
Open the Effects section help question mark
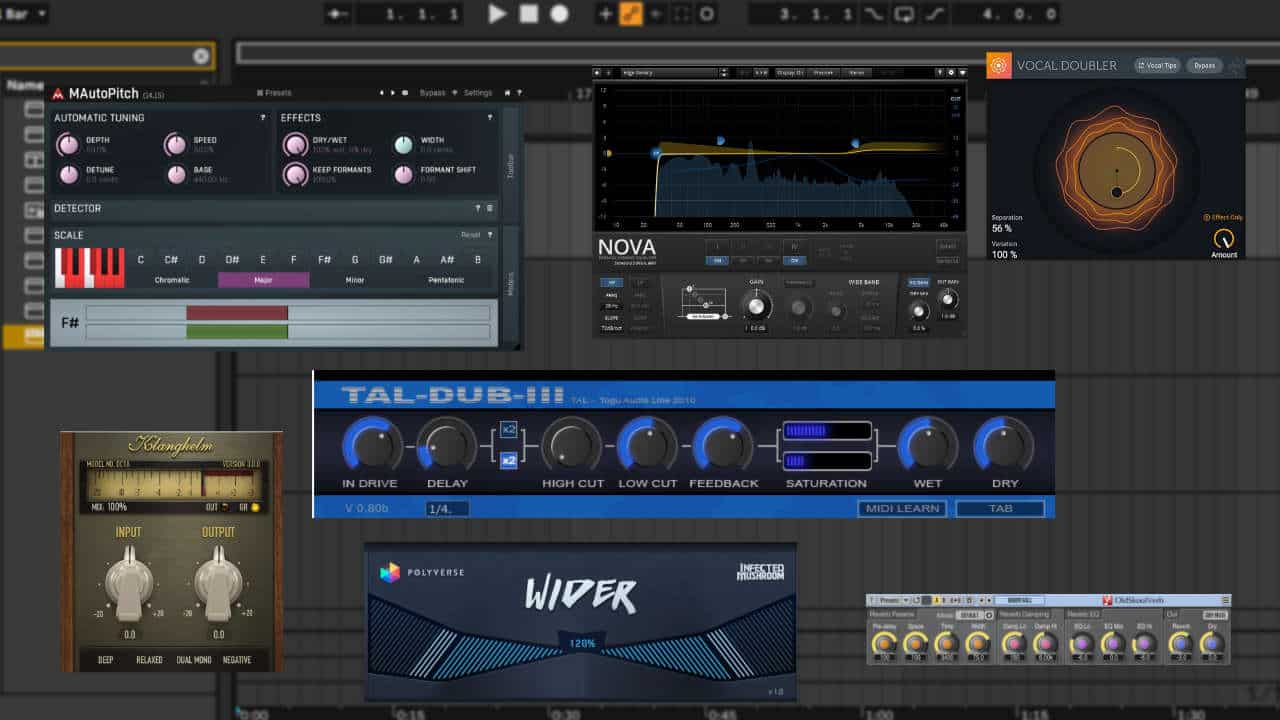490,118
